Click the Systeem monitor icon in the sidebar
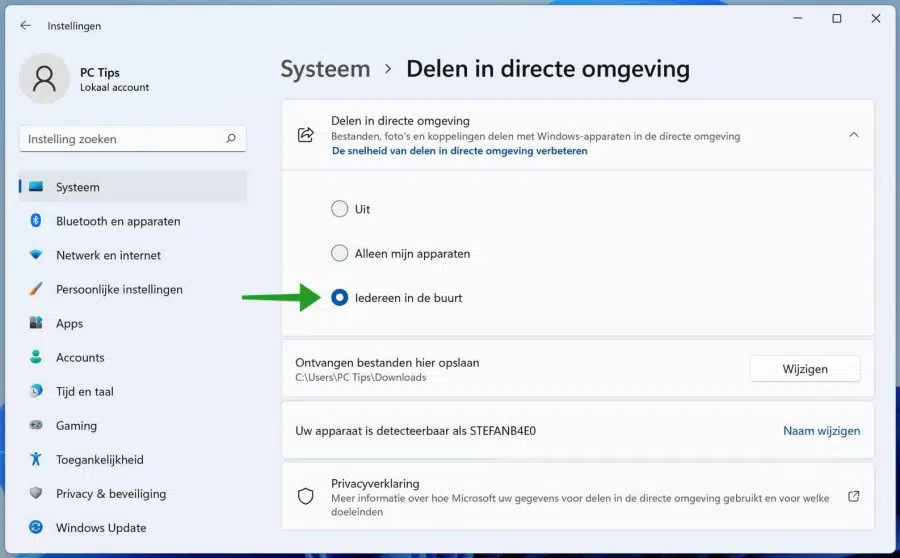 click(36, 187)
